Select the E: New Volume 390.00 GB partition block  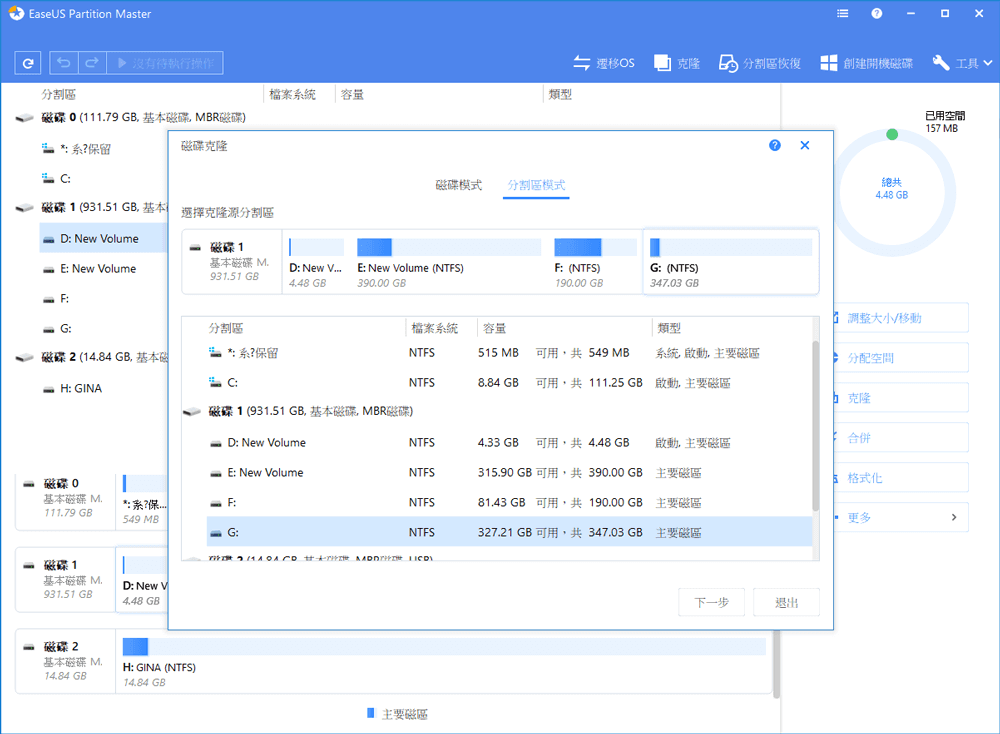[x=449, y=263]
